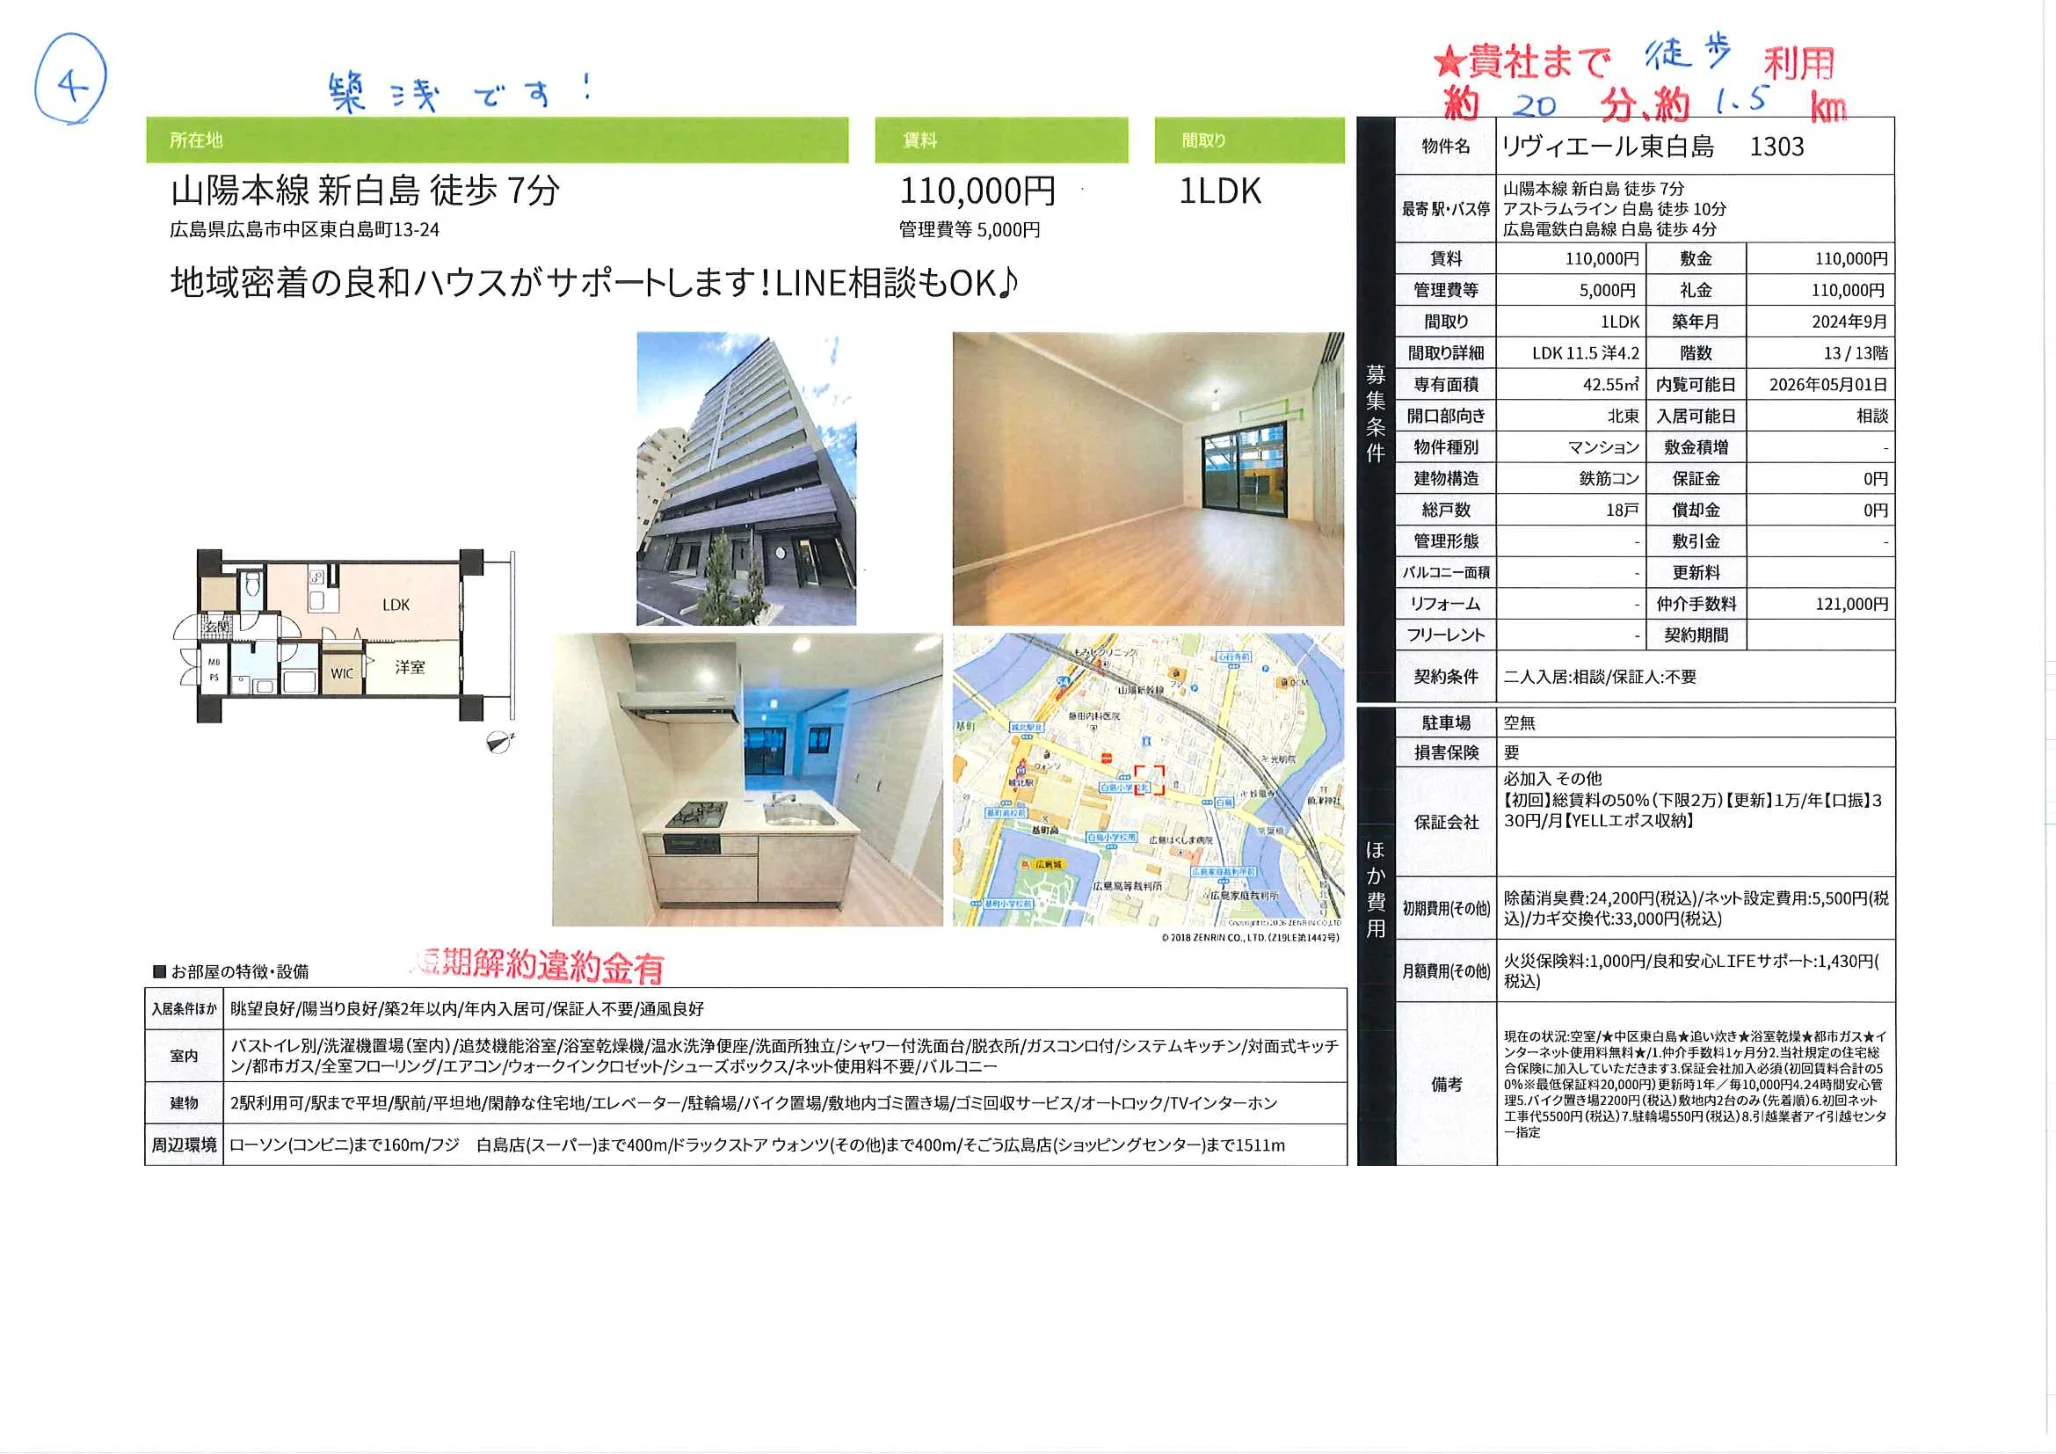Click the red star in handwritten note
The height and width of the screenshot is (1454, 2056).
pyautogui.click(x=1448, y=64)
